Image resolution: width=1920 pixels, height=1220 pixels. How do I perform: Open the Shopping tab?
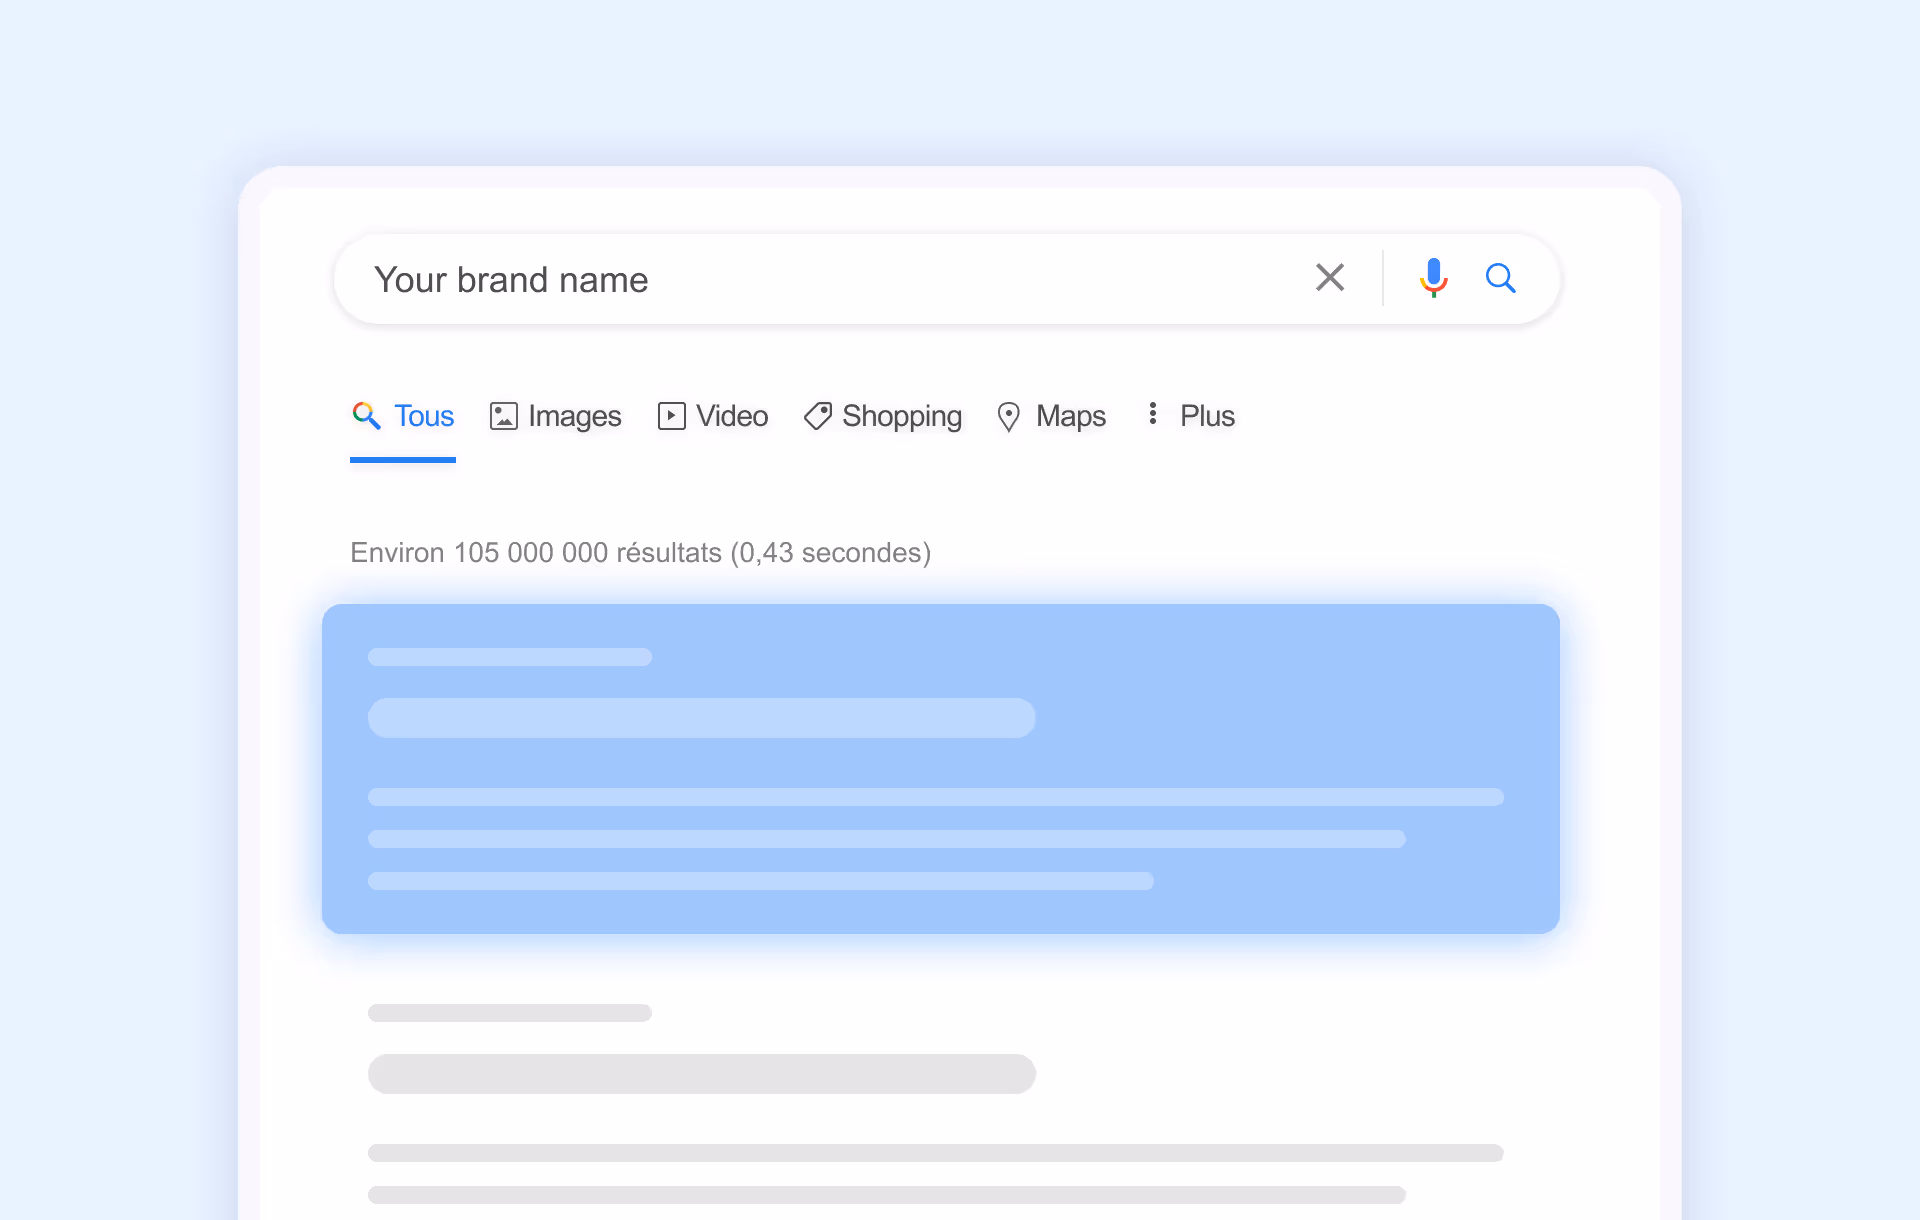pos(901,416)
